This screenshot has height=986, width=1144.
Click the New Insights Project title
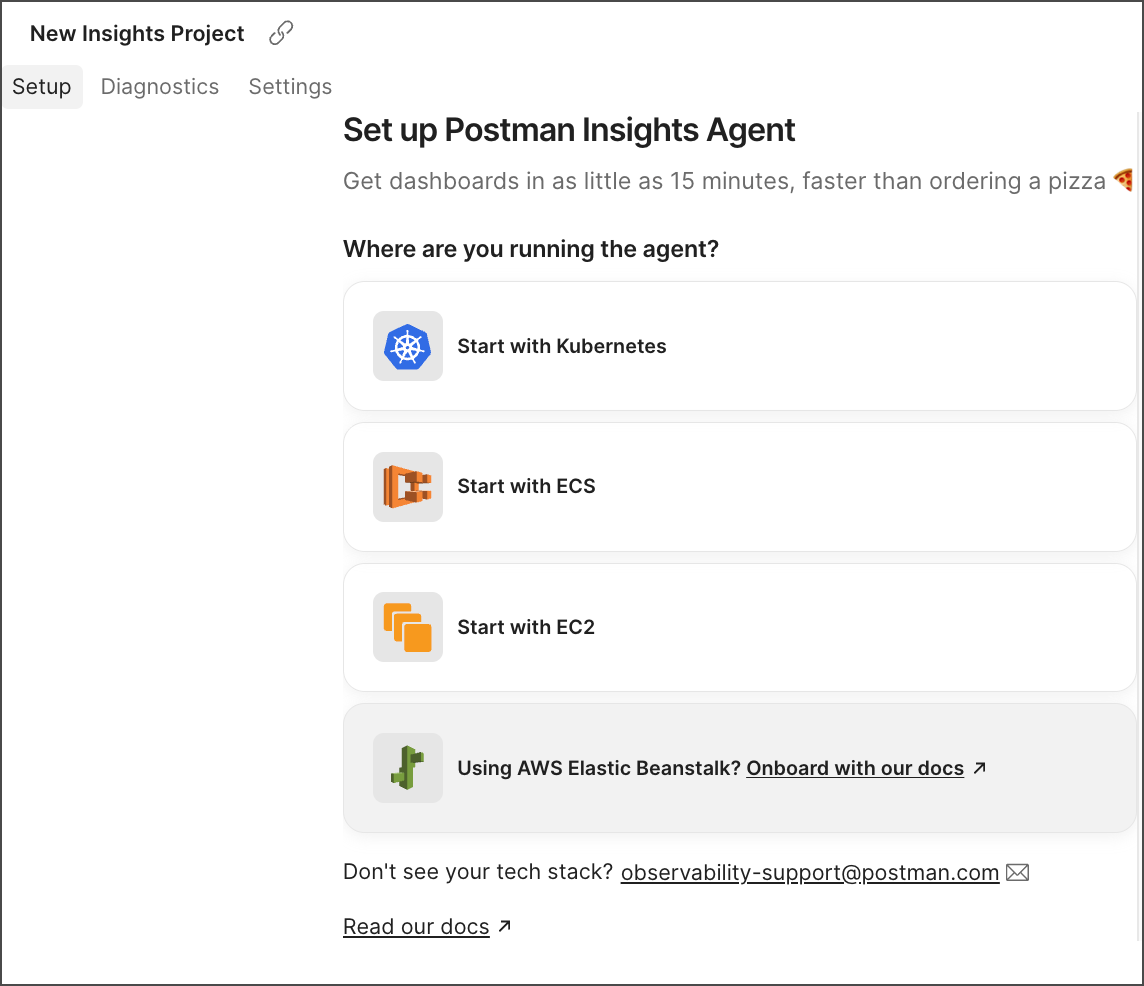(x=137, y=34)
